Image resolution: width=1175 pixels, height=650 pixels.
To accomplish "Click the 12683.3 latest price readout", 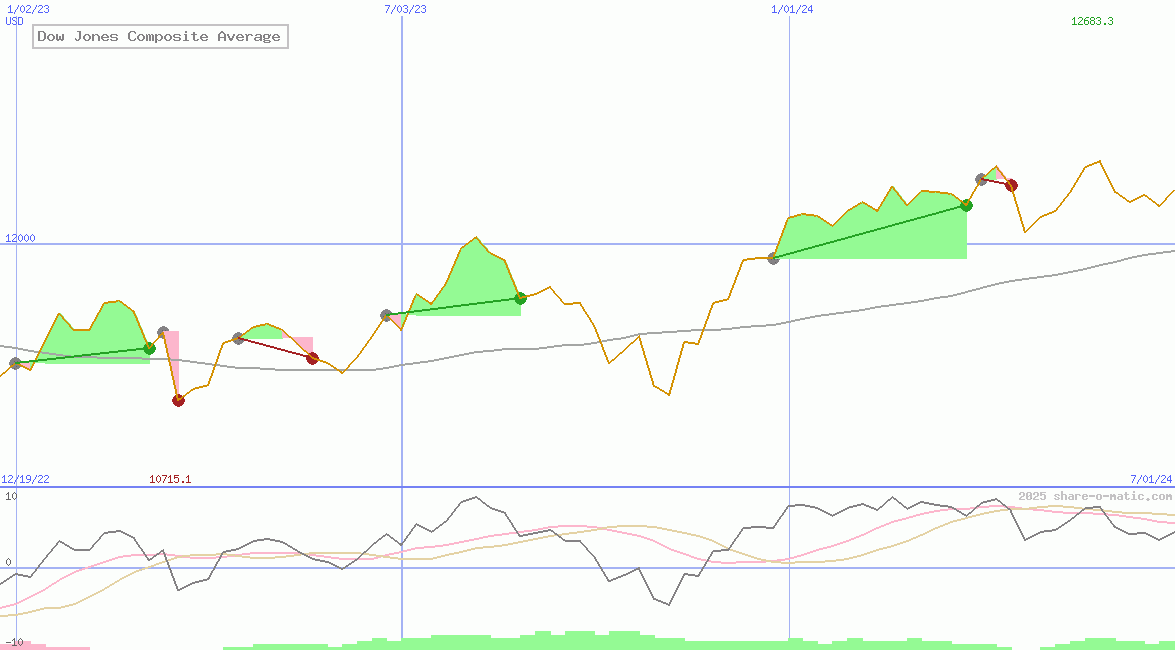I will pyautogui.click(x=1093, y=19).
